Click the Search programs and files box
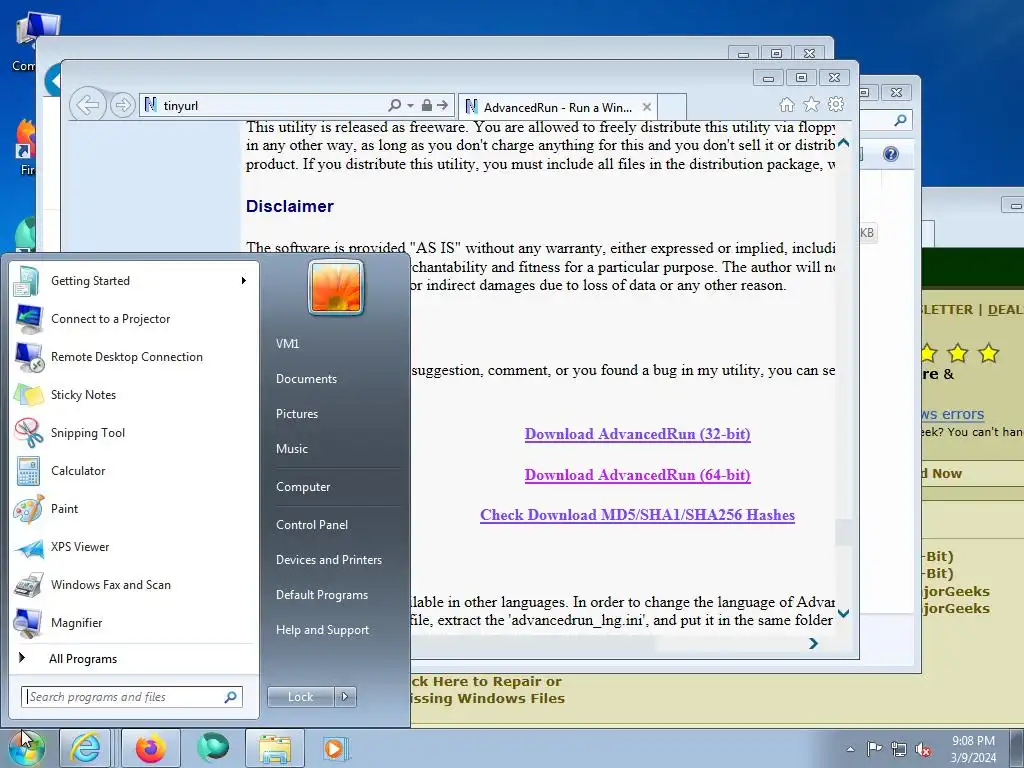 [131, 697]
